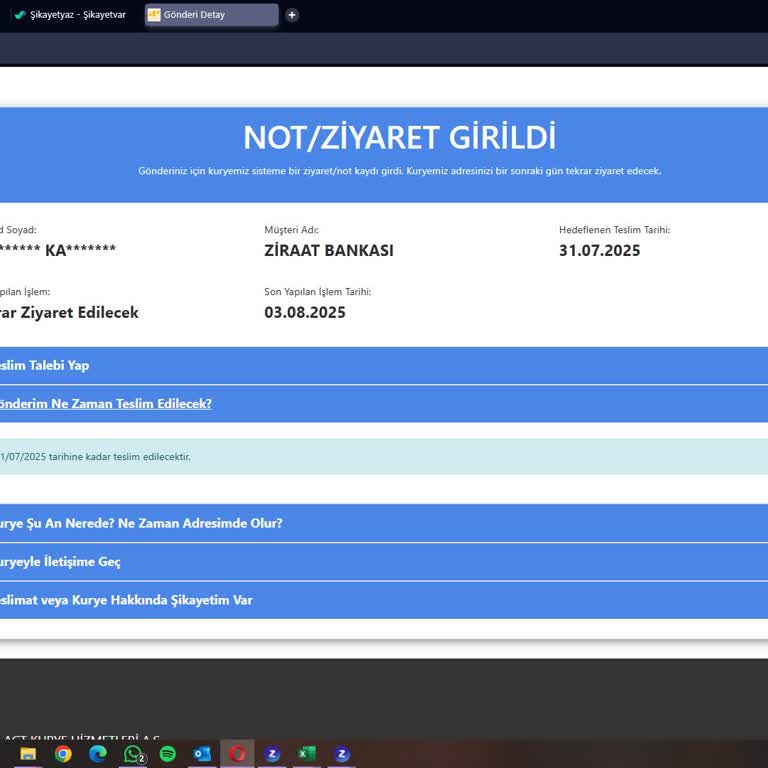The height and width of the screenshot is (768, 768).
Task: Click the courier visit note description text
Action: click(x=400, y=171)
